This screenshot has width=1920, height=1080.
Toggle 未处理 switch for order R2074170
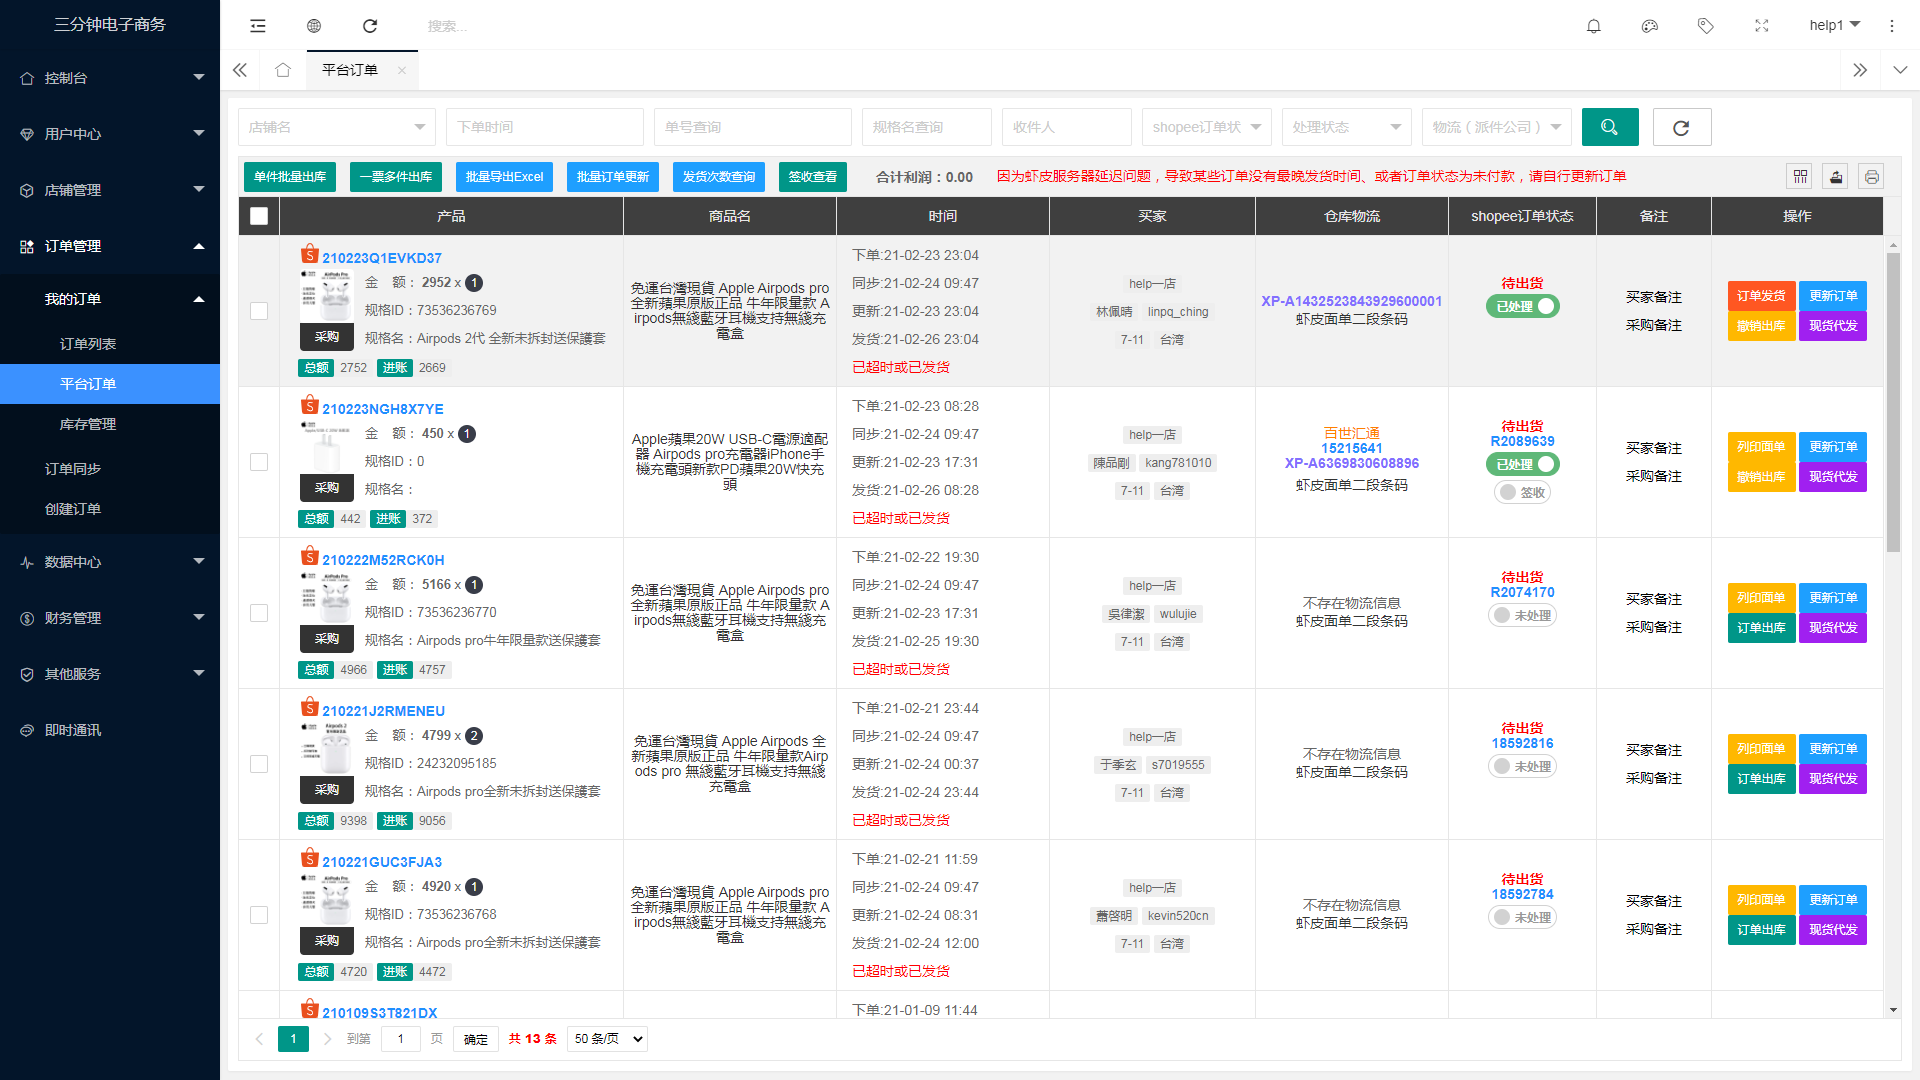pyautogui.click(x=1522, y=616)
